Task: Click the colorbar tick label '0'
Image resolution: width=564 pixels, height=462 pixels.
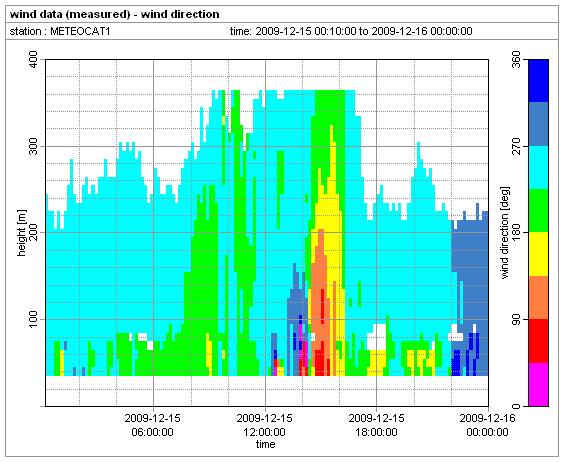Action: tap(517, 406)
